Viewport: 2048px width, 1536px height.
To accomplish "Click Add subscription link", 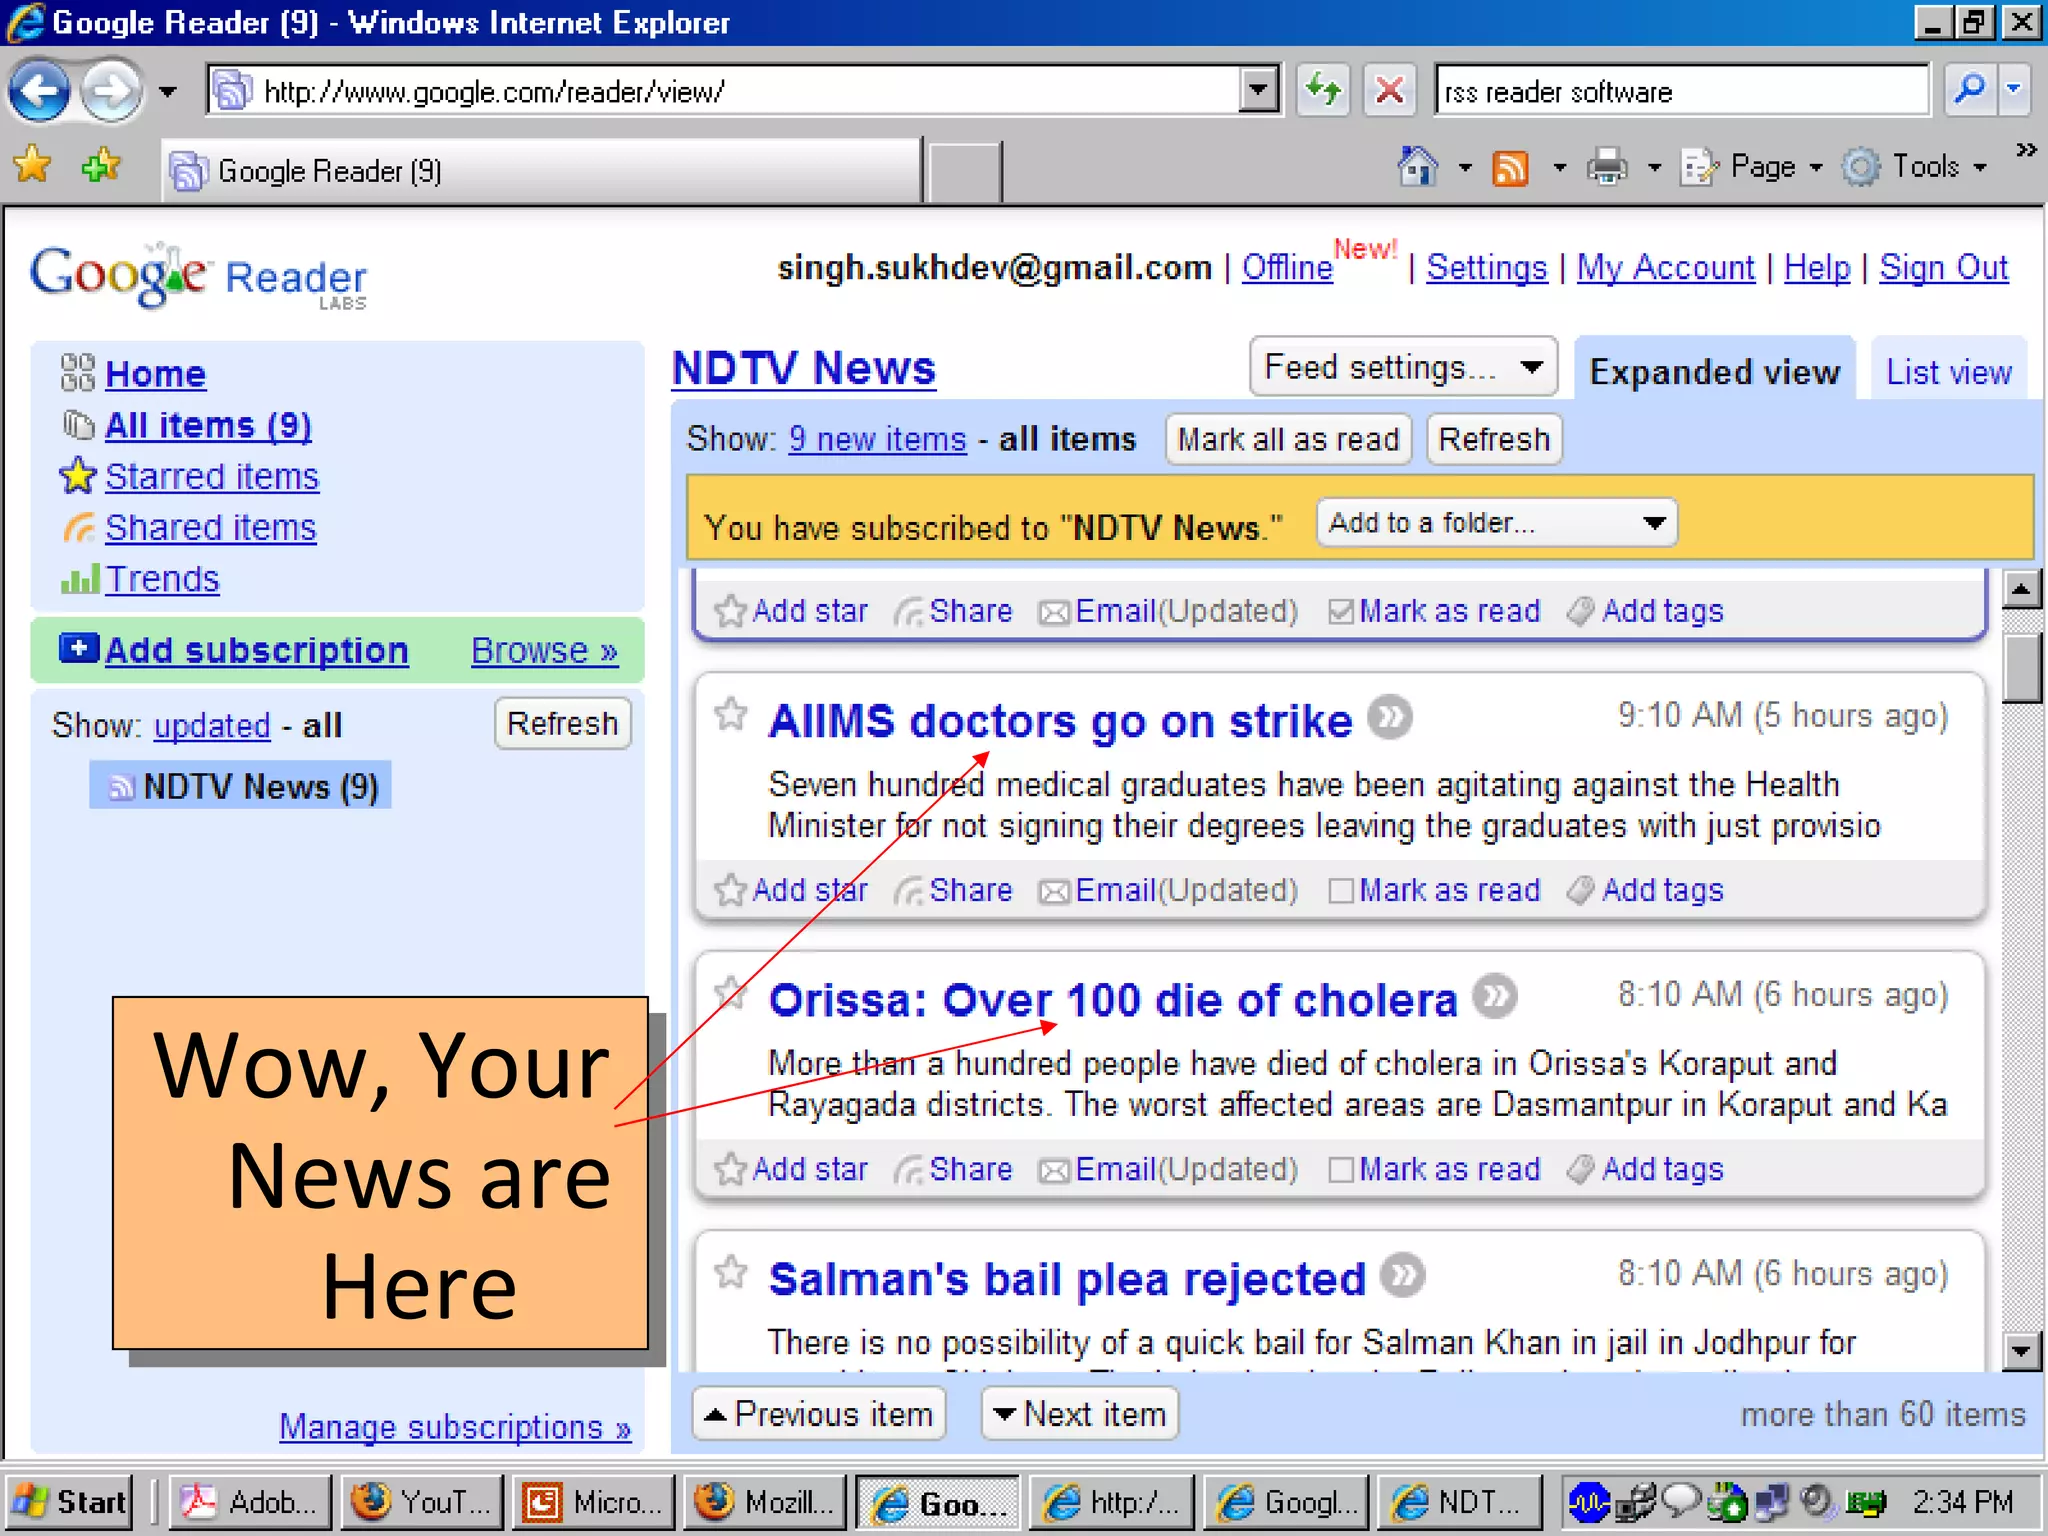I will coord(256,650).
